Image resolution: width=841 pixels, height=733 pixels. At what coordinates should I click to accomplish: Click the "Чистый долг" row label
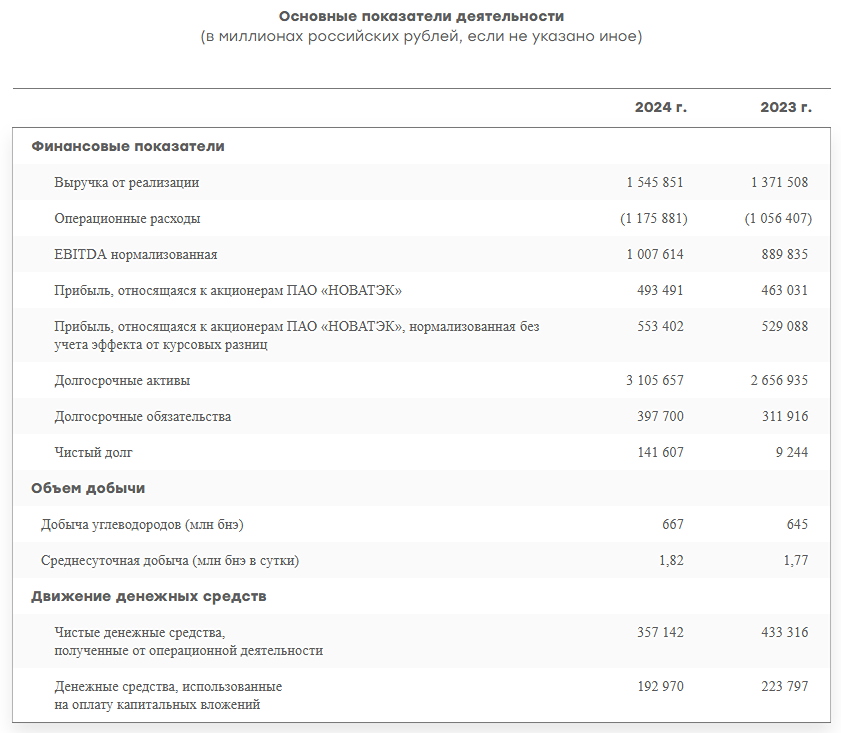tap(93, 453)
